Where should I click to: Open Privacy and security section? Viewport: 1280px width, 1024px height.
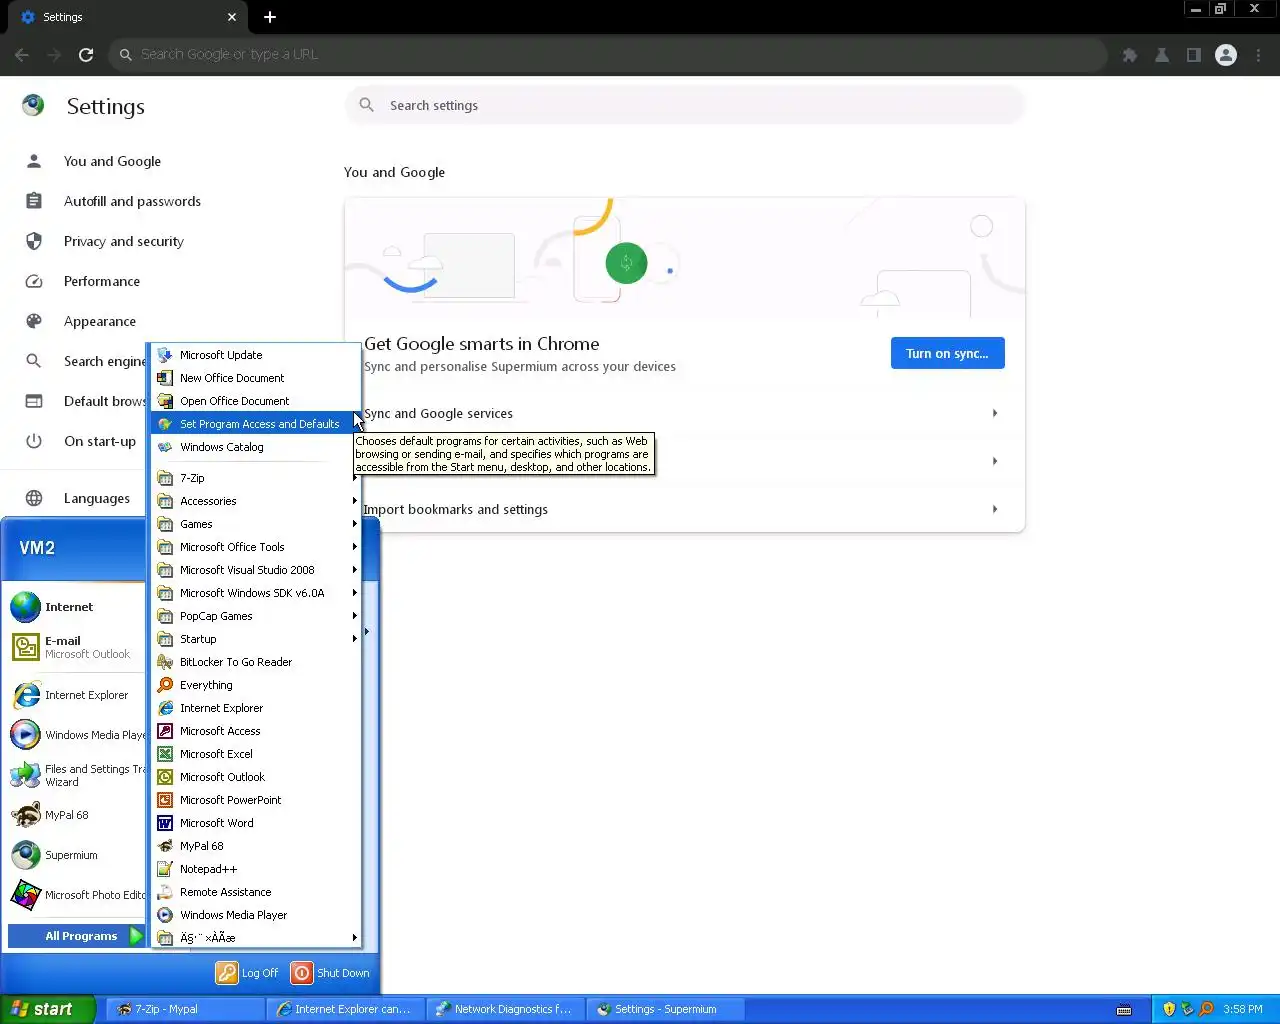(x=124, y=241)
